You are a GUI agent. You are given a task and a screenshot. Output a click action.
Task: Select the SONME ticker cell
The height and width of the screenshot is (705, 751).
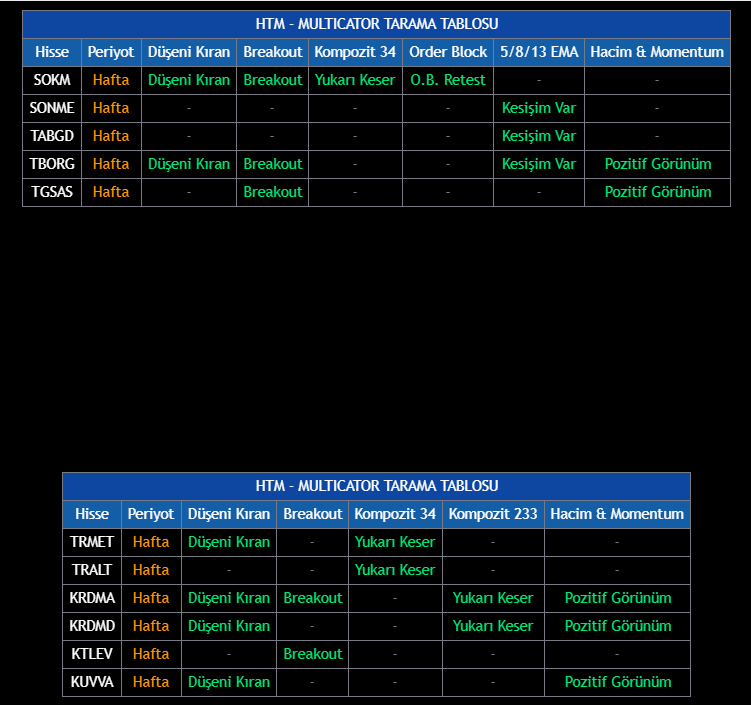point(52,108)
